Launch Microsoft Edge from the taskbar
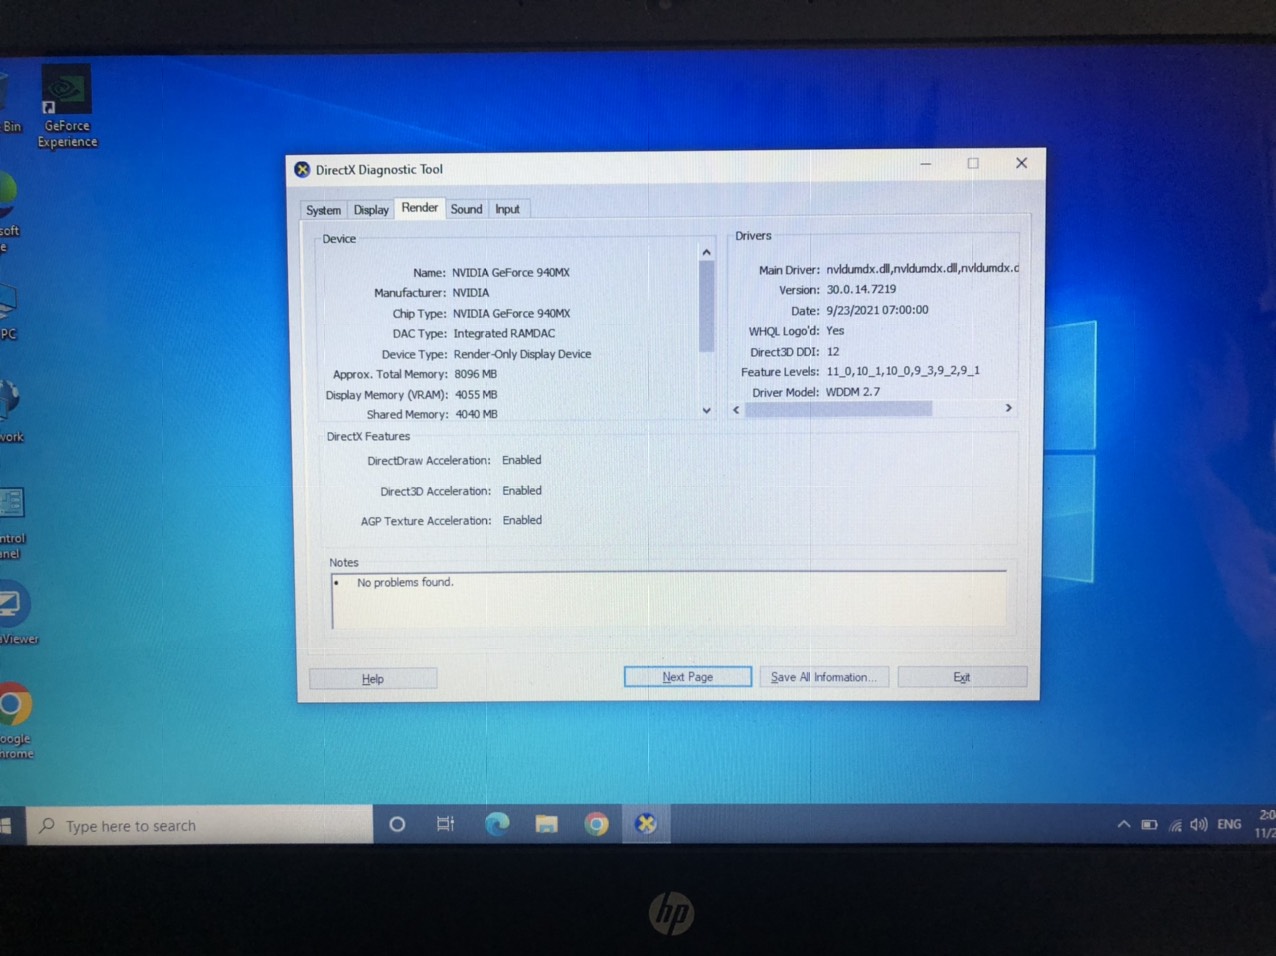This screenshot has width=1276, height=956. click(x=497, y=824)
